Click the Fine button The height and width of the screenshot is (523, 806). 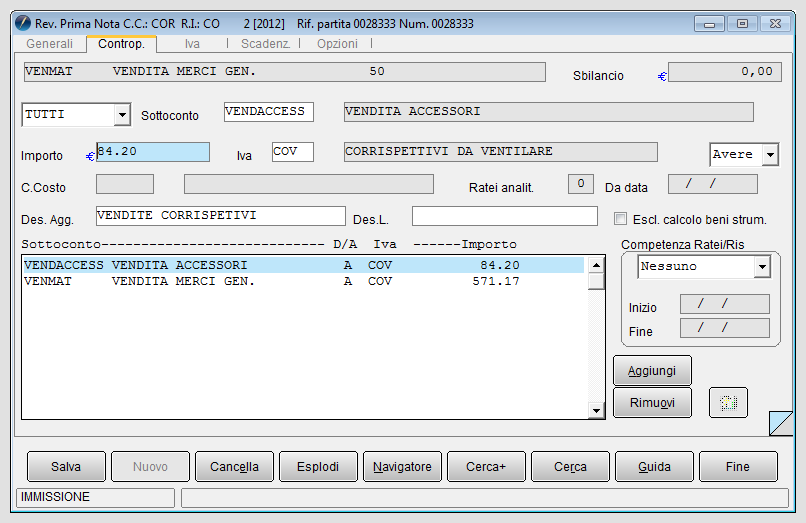738,466
